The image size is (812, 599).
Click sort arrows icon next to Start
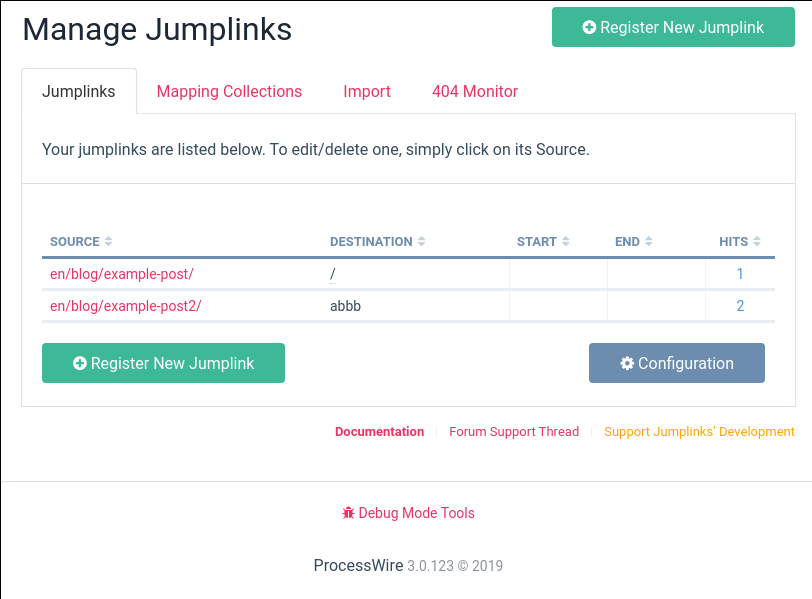tap(566, 242)
